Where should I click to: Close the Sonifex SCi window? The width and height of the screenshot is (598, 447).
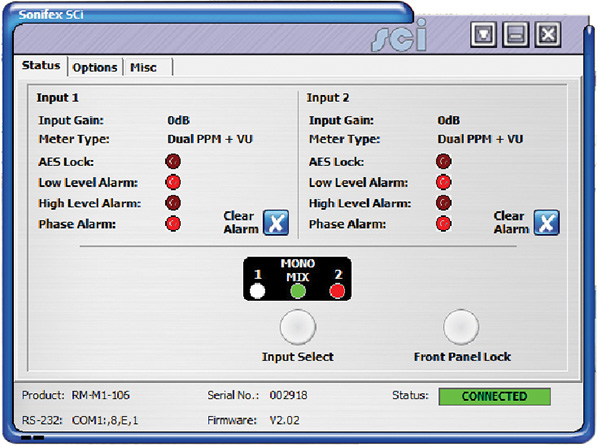(548, 35)
